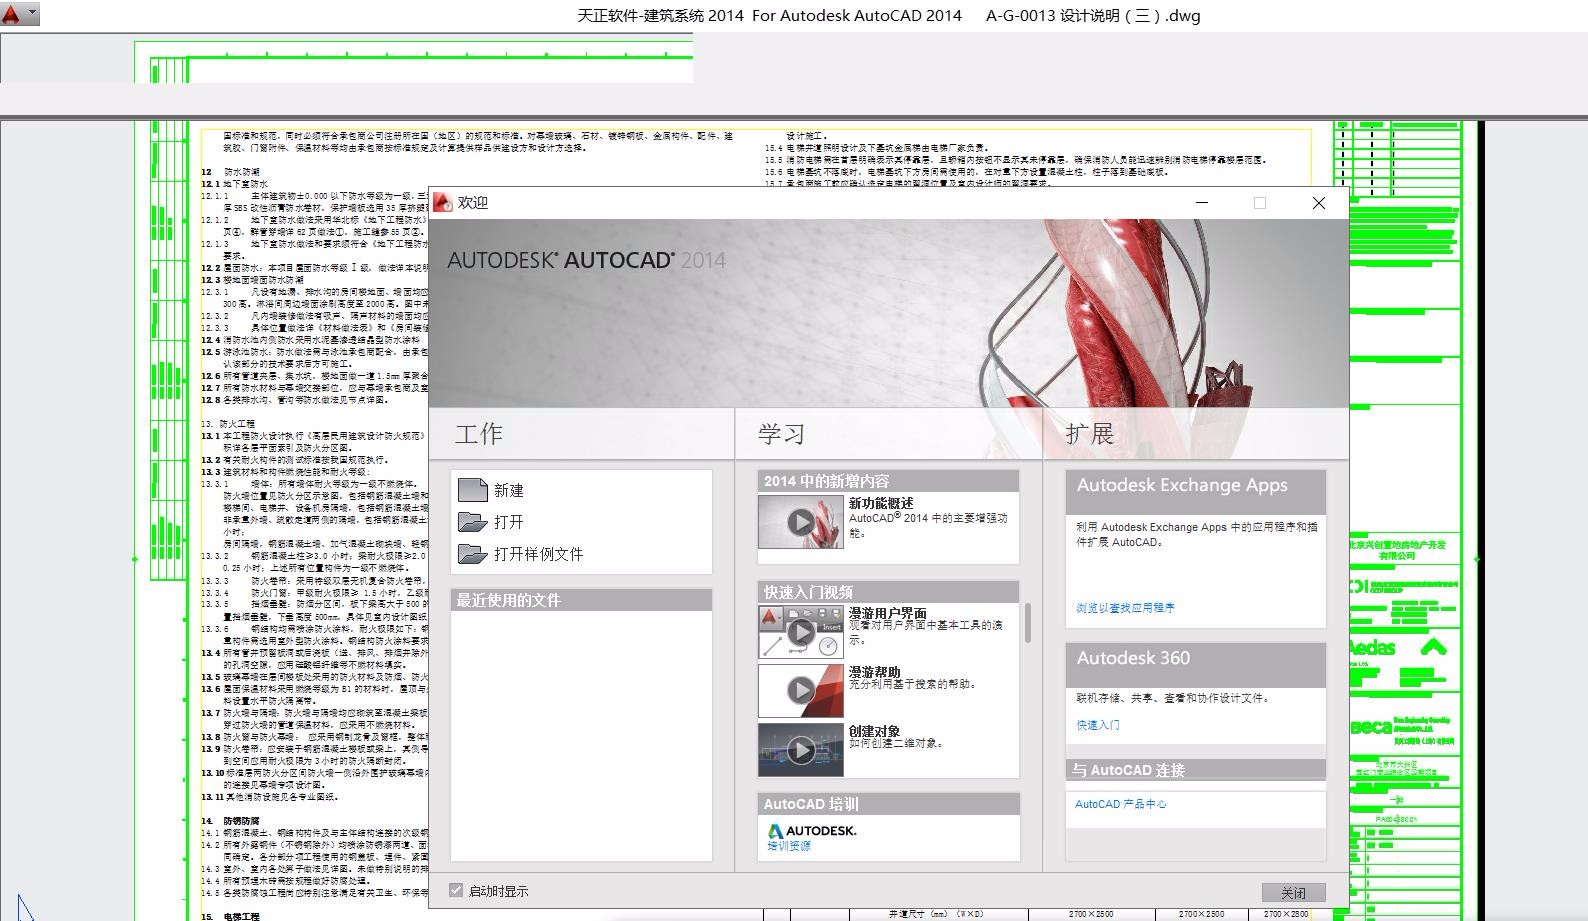The image size is (1588, 921).
Task: Select the 新功能概述 title text
Action: coord(881,503)
